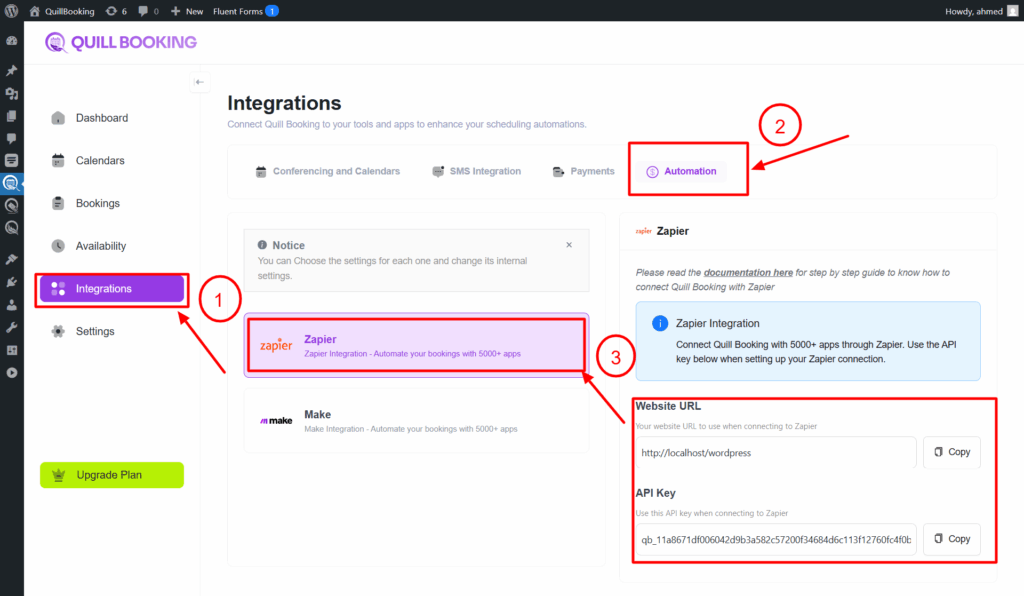
Task: Switch to the Payments tab
Action: [x=583, y=172]
